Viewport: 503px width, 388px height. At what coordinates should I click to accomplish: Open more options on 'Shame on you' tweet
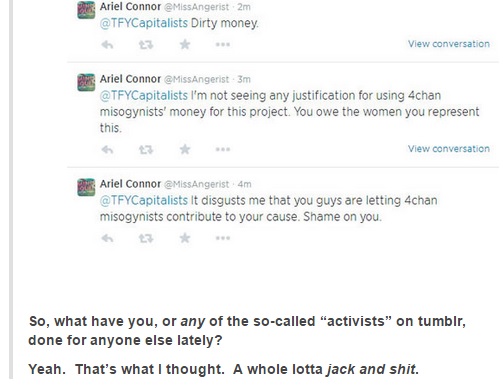(223, 238)
